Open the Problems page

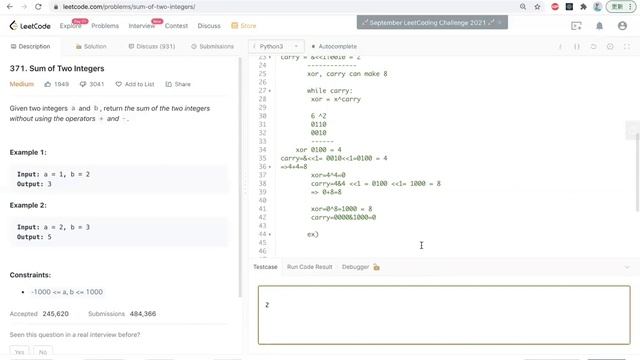pos(105,26)
